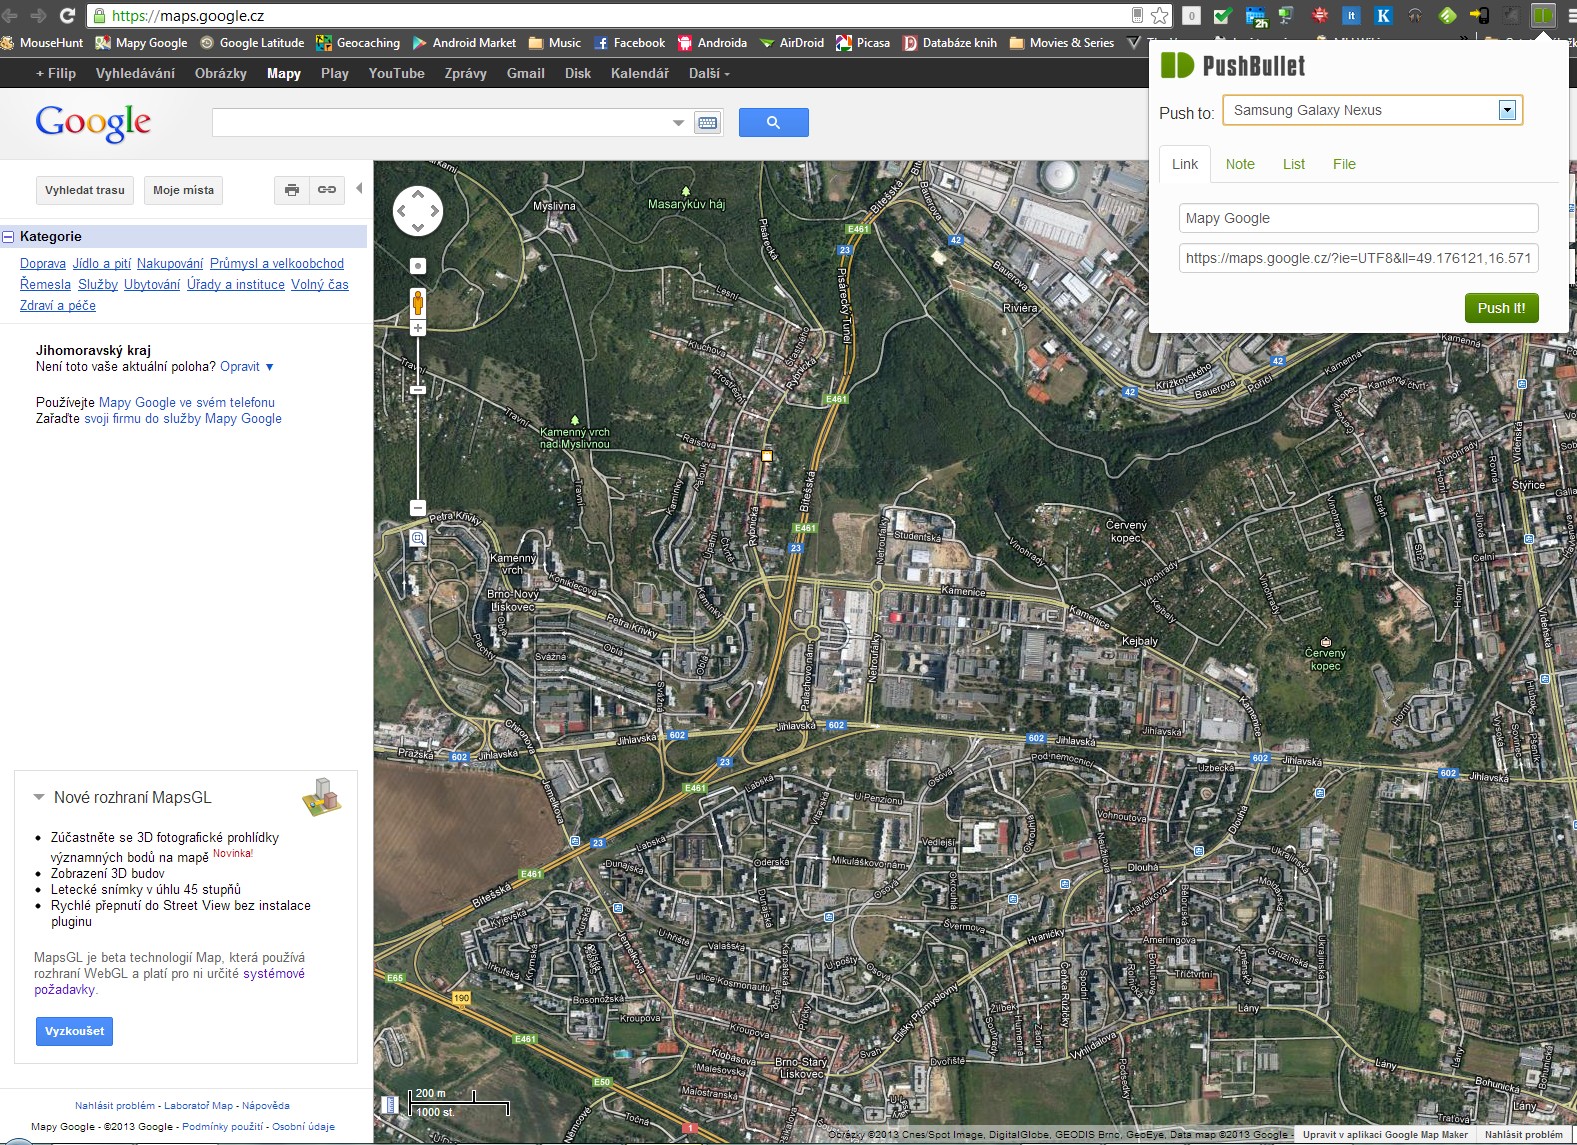
Task: Click the blue magnifier search button
Action: pyautogui.click(x=773, y=122)
